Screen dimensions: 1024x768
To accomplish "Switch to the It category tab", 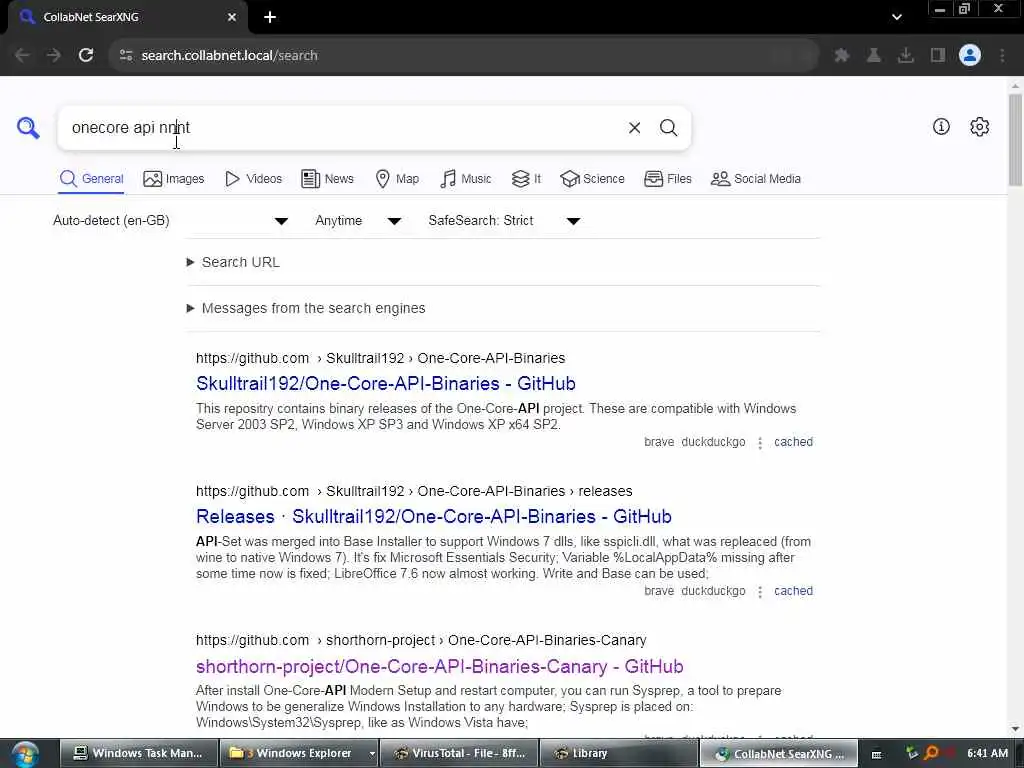I will click(x=526, y=178).
